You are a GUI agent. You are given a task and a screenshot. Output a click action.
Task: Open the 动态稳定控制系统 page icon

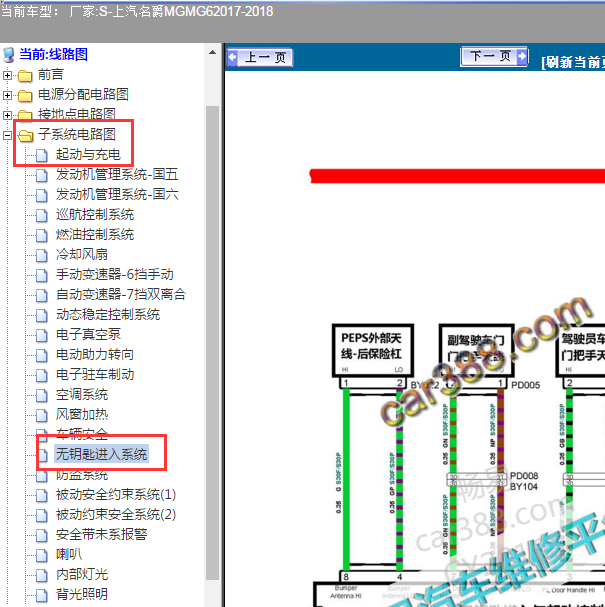click(x=41, y=315)
